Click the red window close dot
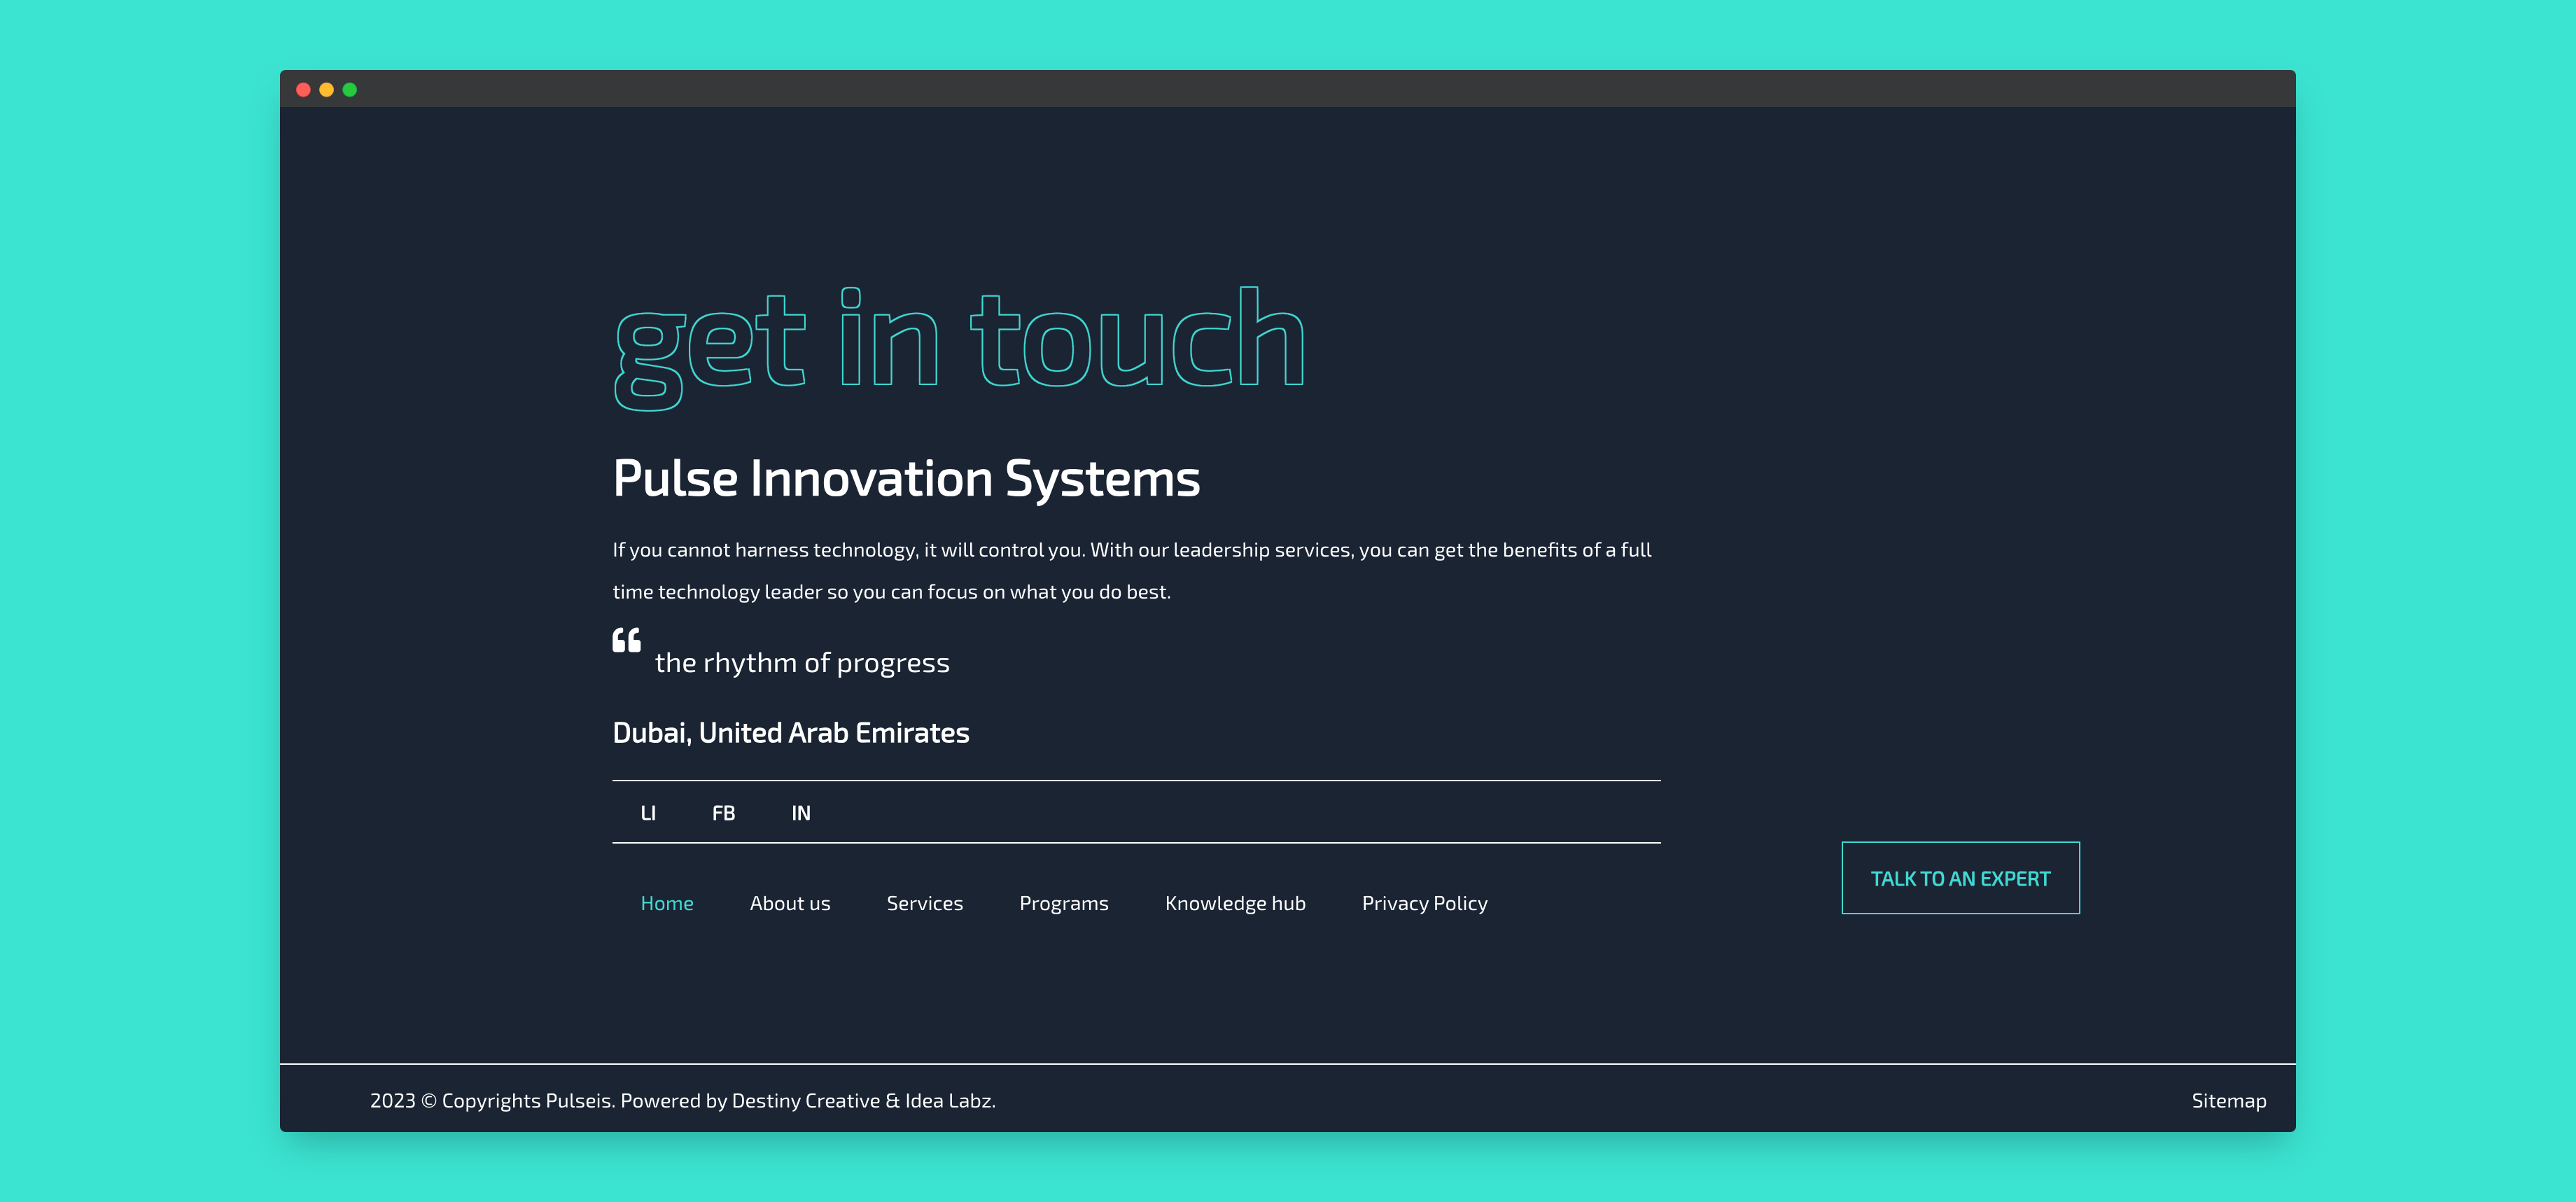The width and height of the screenshot is (2576, 1202). click(303, 90)
